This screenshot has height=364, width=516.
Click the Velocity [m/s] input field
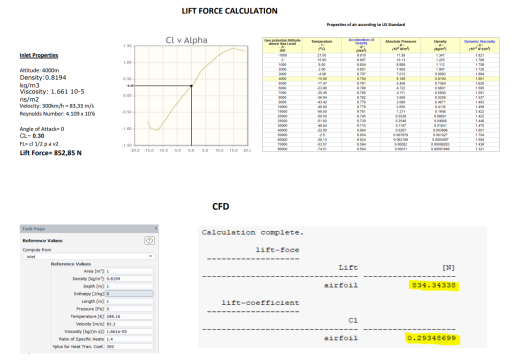pyautogui.click(x=129, y=324)
